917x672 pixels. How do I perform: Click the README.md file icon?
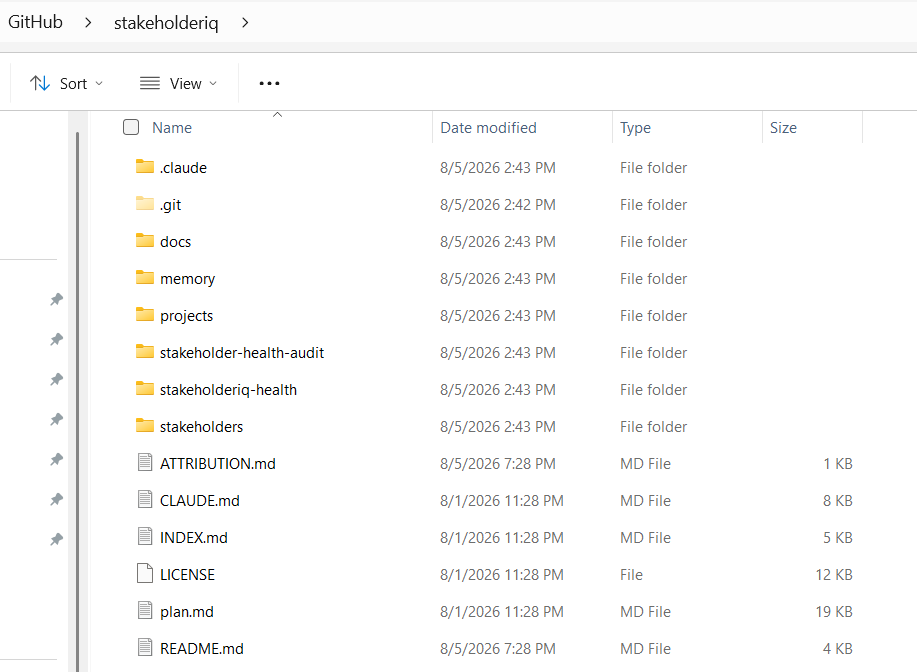[x=144, y=647]
